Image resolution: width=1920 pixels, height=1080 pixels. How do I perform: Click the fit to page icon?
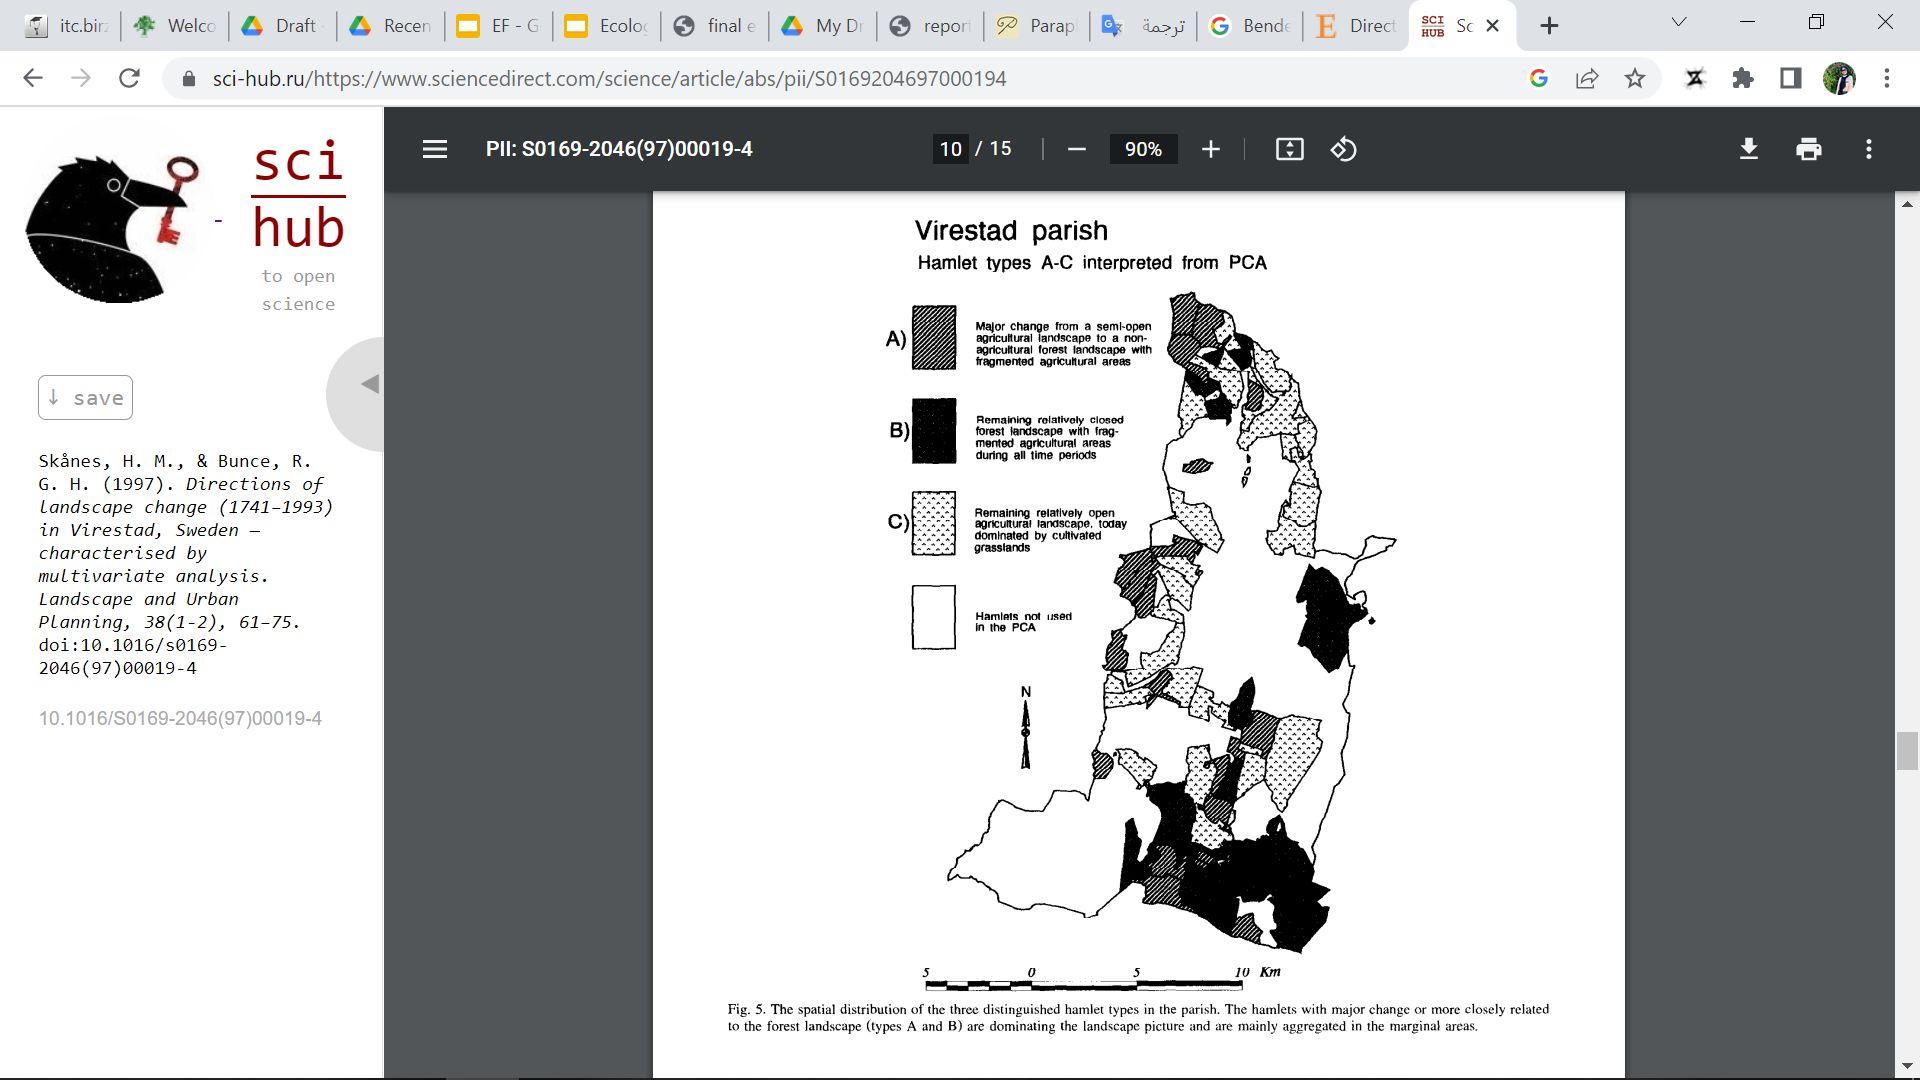pos(1289,149)
